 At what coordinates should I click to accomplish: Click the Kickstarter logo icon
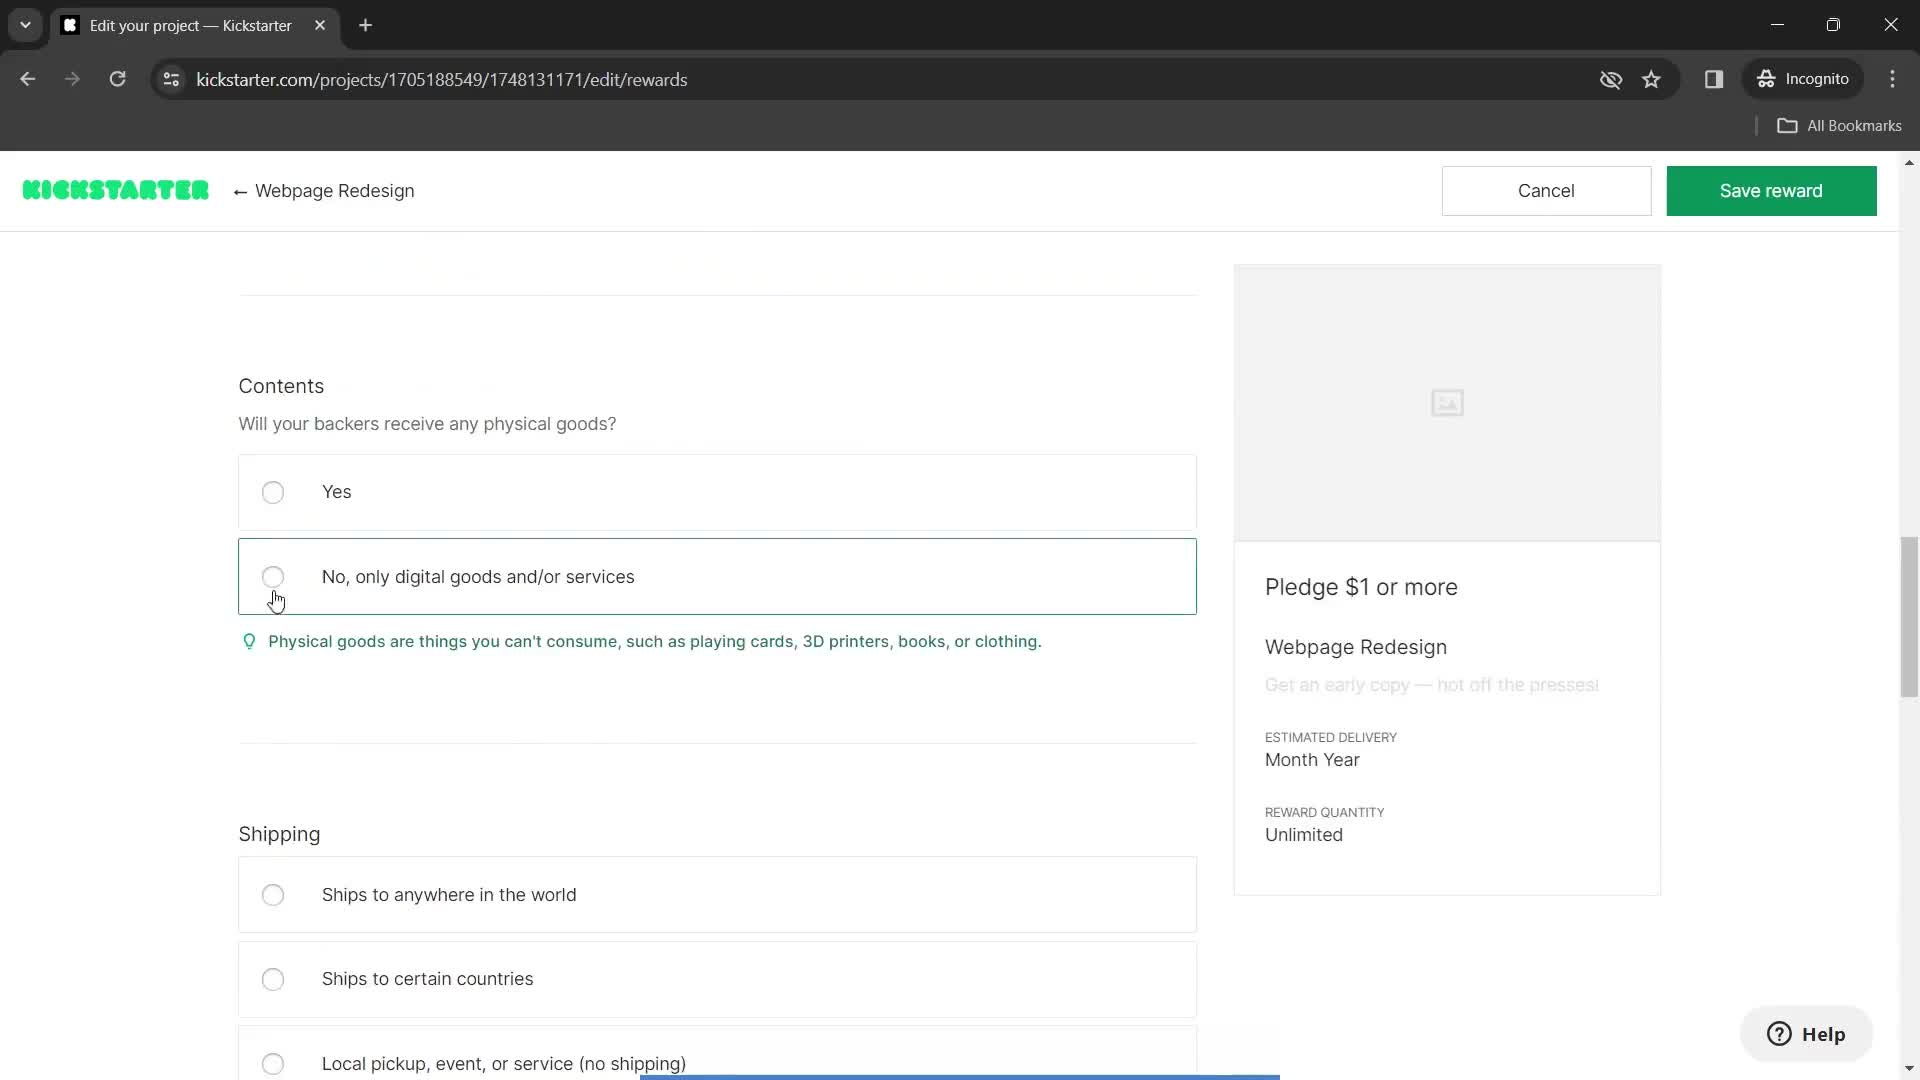click(x=115, y=190)
